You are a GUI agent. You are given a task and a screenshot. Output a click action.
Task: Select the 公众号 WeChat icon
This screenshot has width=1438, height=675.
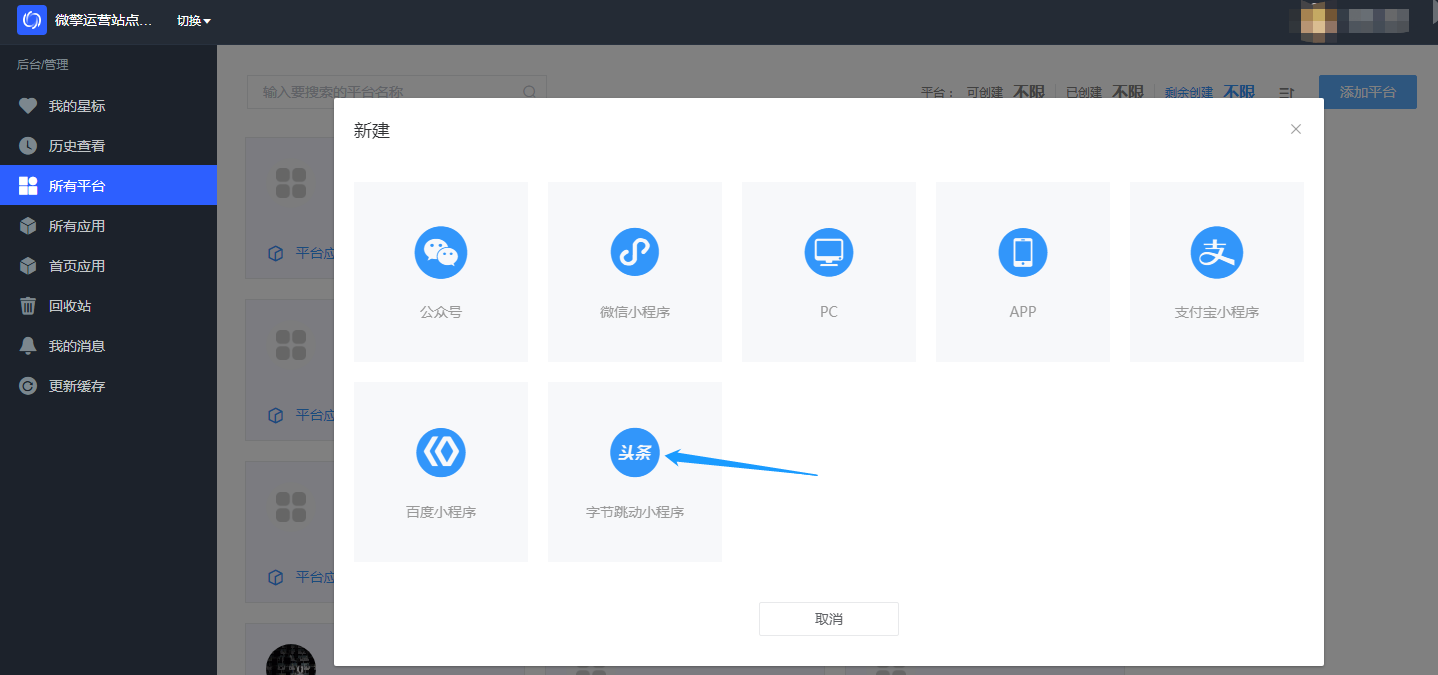[x=441, y=252]
